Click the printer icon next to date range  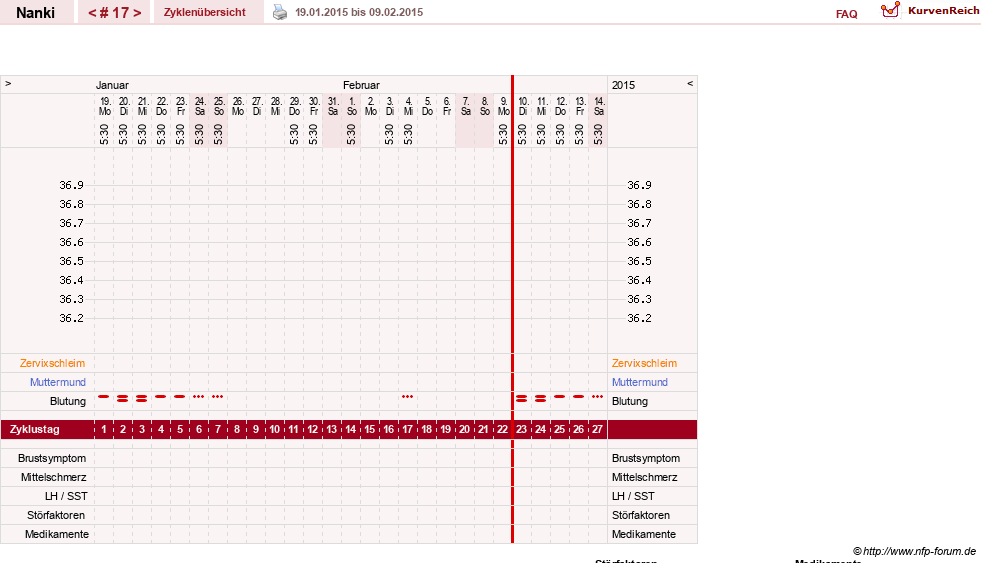pos(280,13)
